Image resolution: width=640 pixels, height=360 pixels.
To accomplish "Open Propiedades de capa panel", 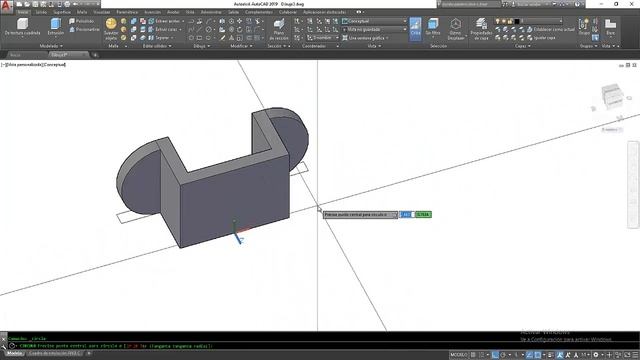I will coord(481,29).
